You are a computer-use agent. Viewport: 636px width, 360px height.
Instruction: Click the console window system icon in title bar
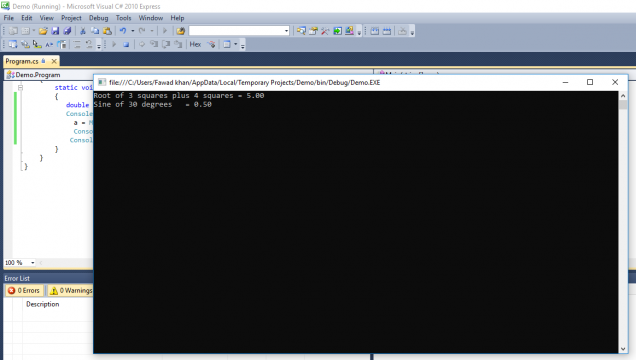(x=102, y=82)
